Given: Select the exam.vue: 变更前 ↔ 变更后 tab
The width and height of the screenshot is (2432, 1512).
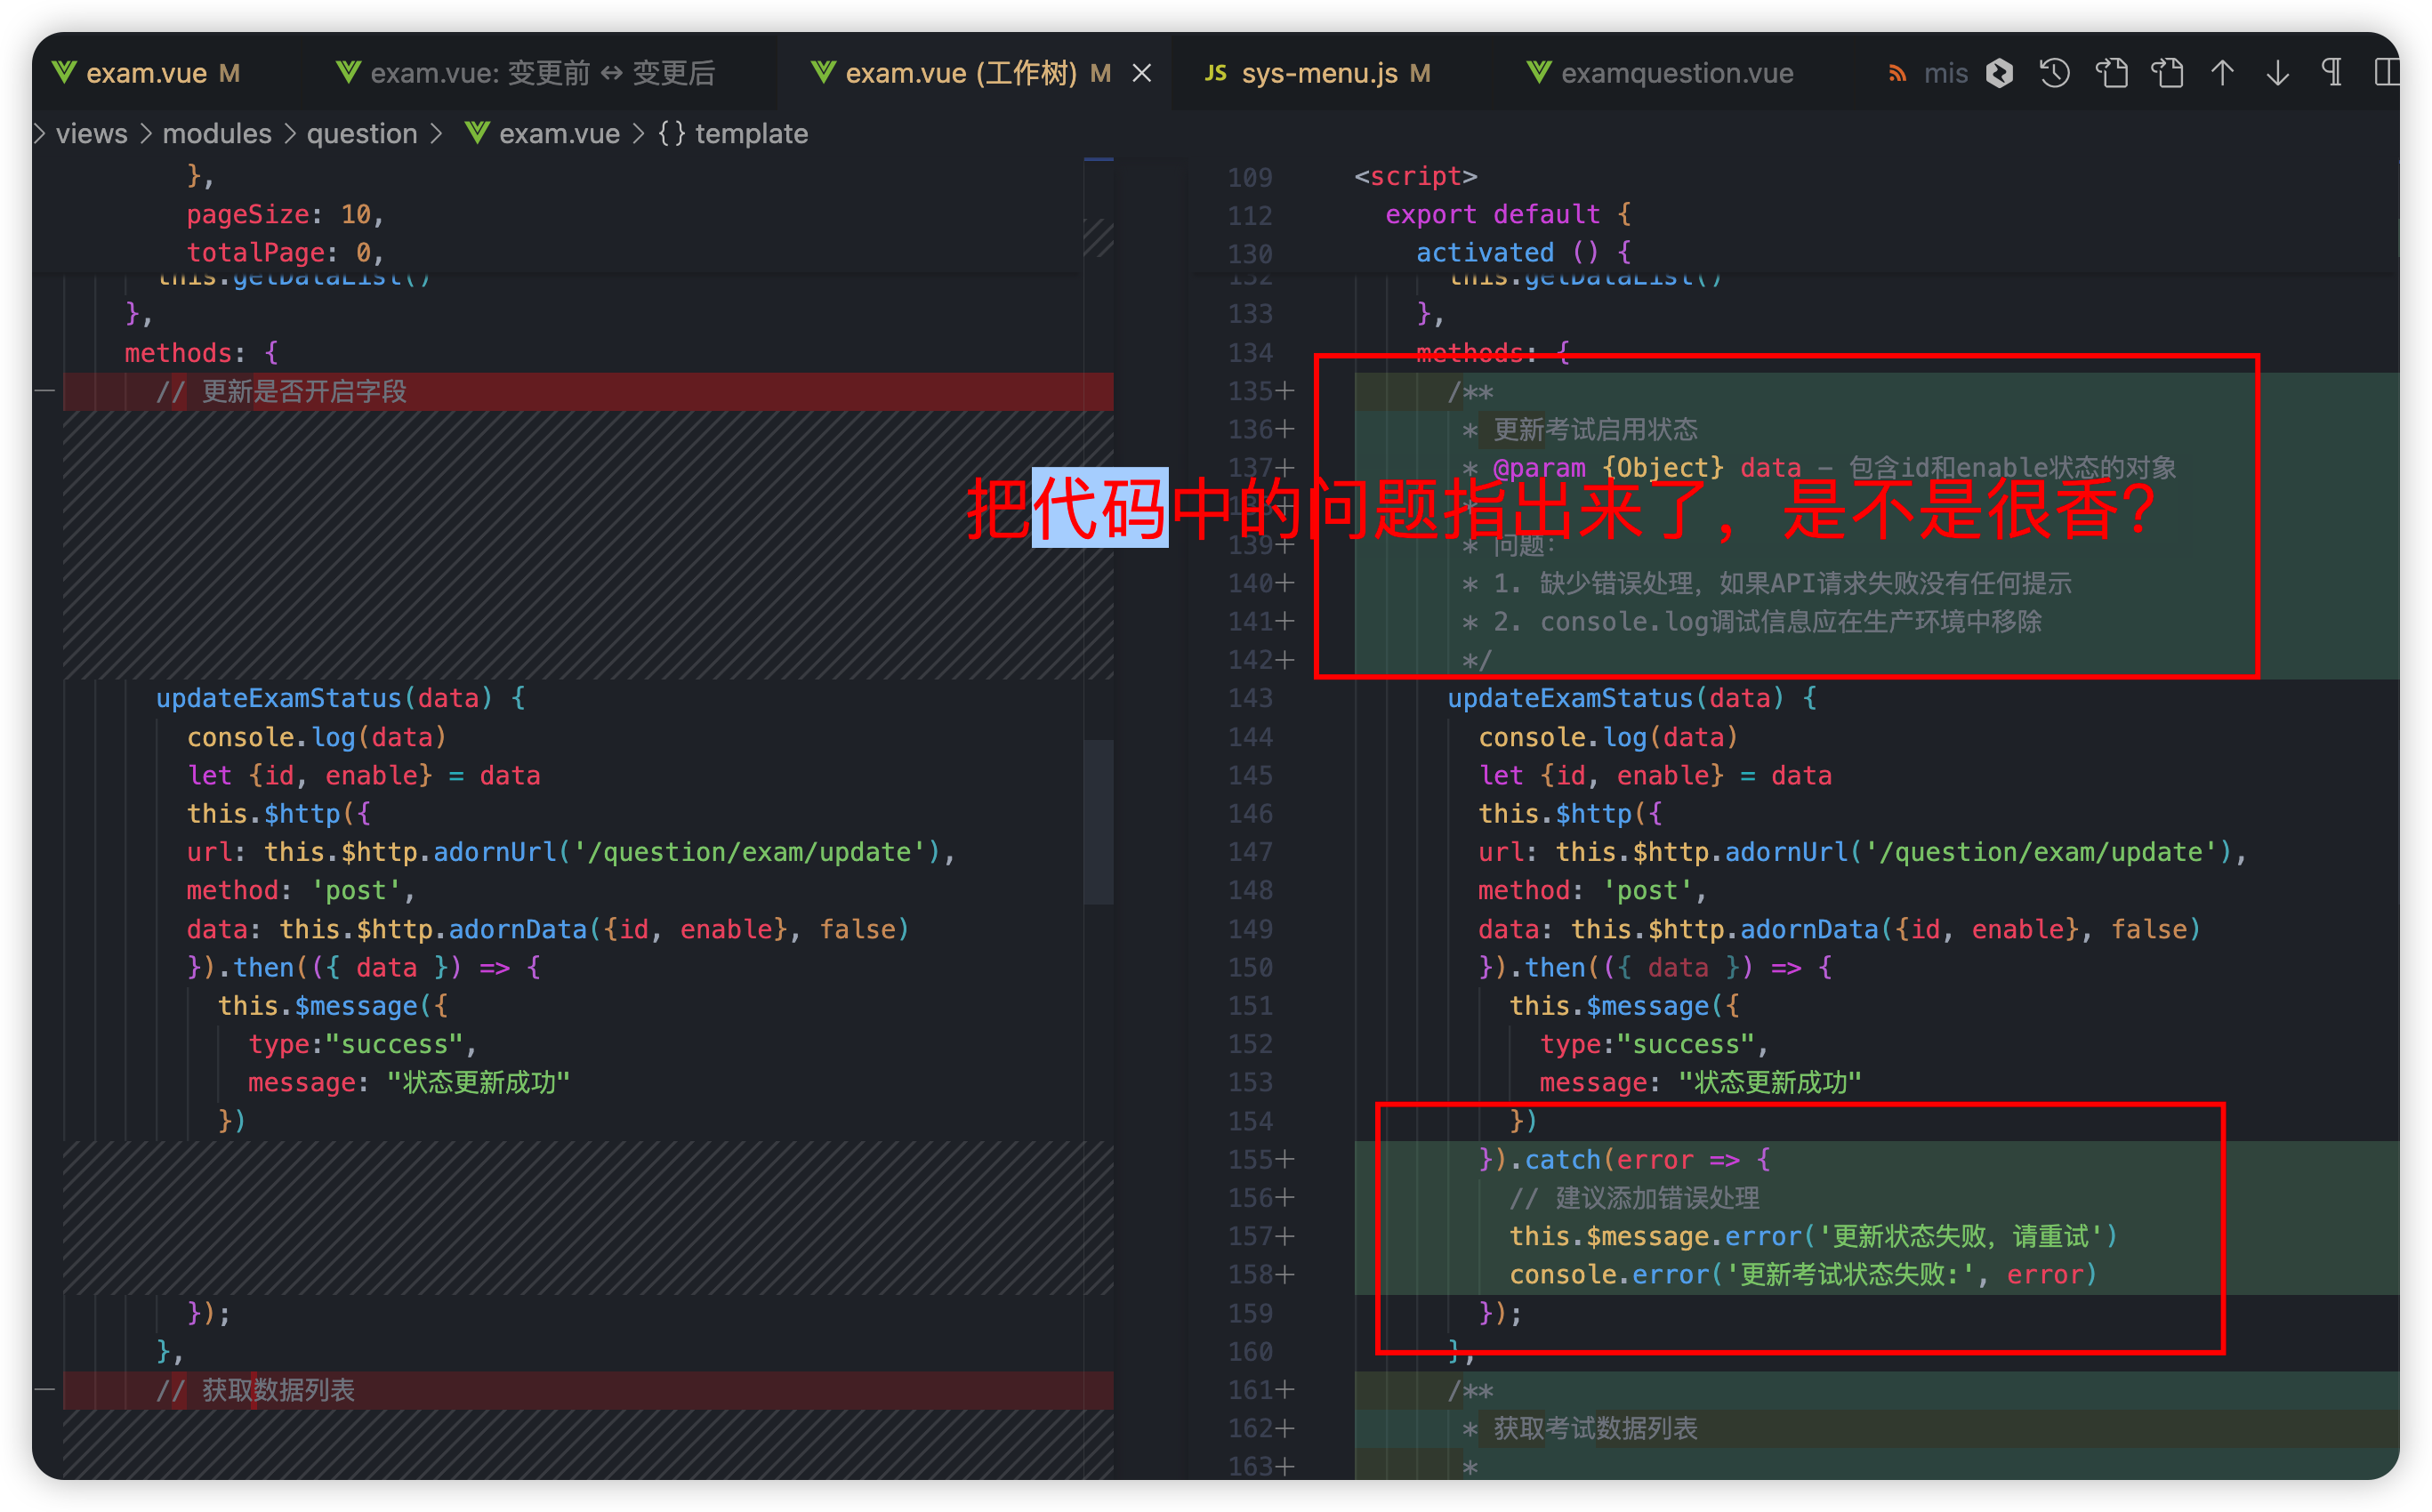Looking at the screenshot, I should pos(542,73).
